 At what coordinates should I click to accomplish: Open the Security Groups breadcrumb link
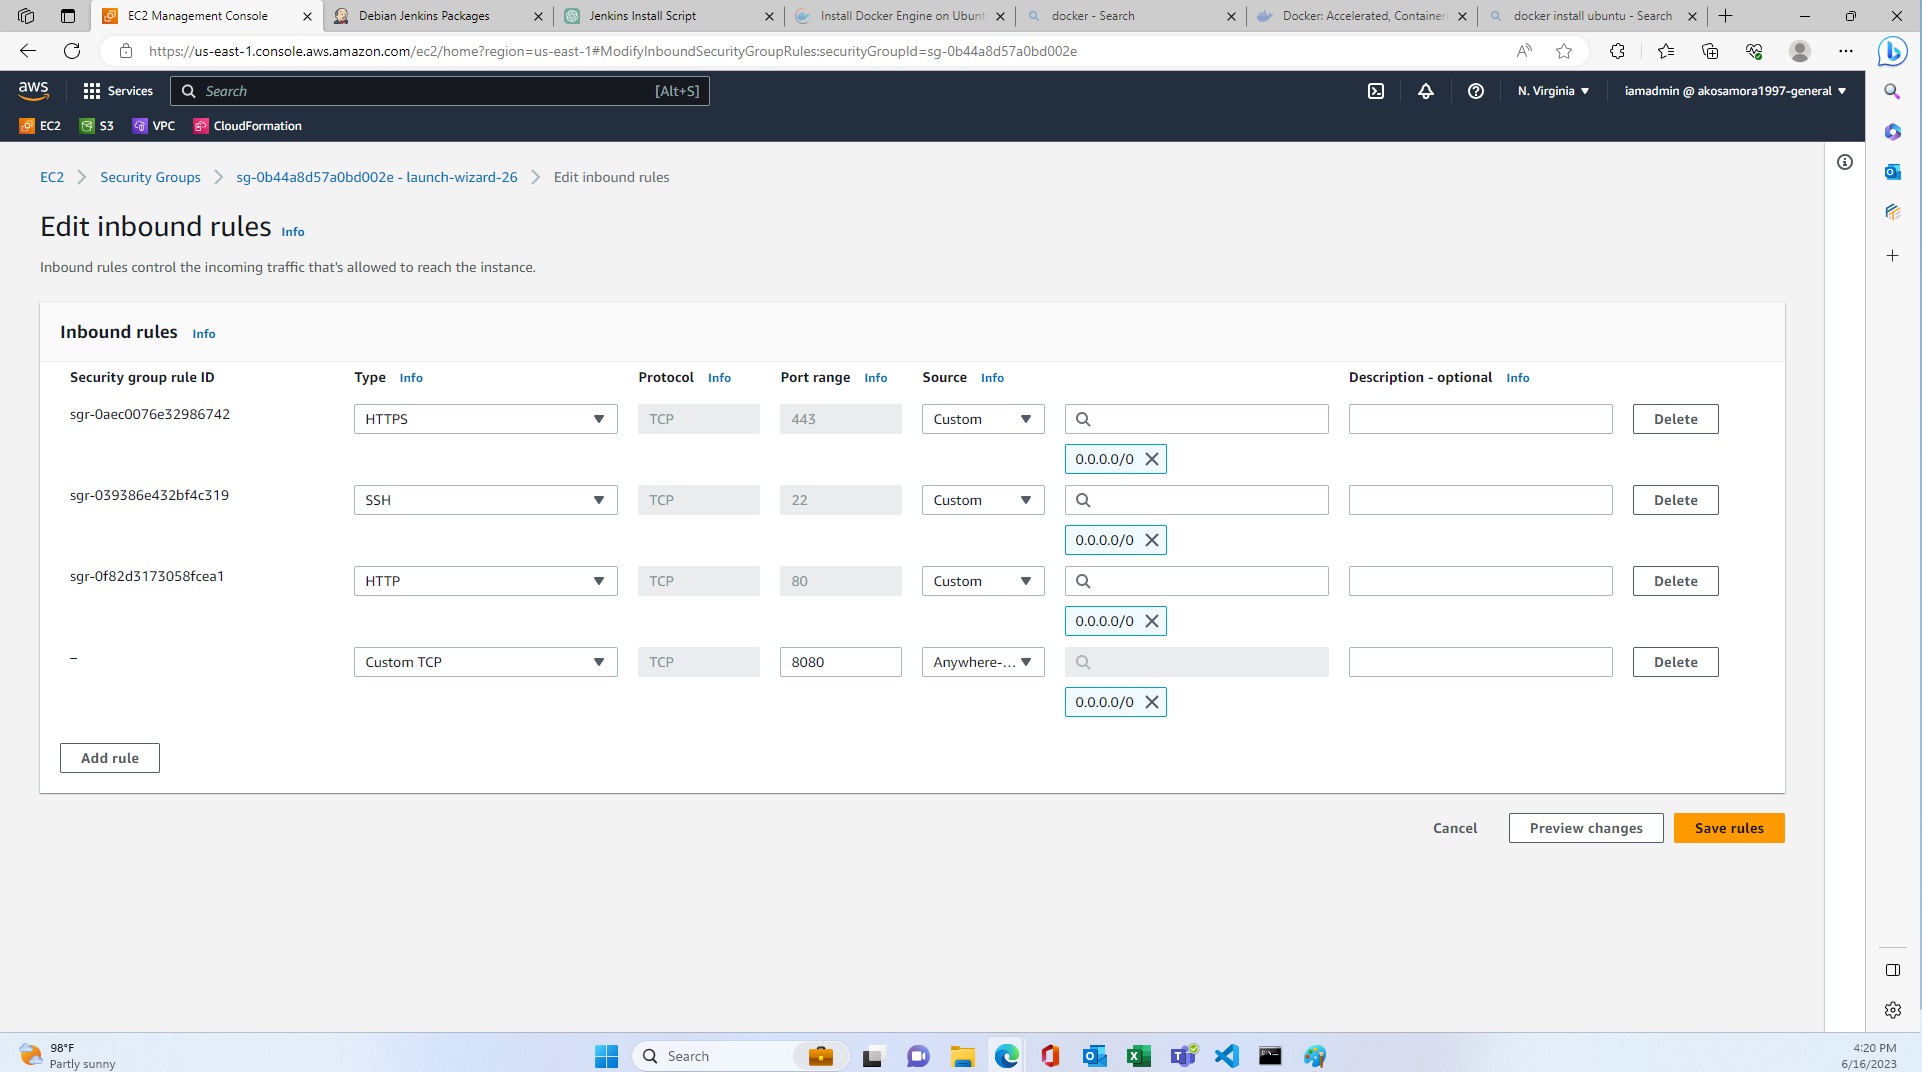(150, 177)
